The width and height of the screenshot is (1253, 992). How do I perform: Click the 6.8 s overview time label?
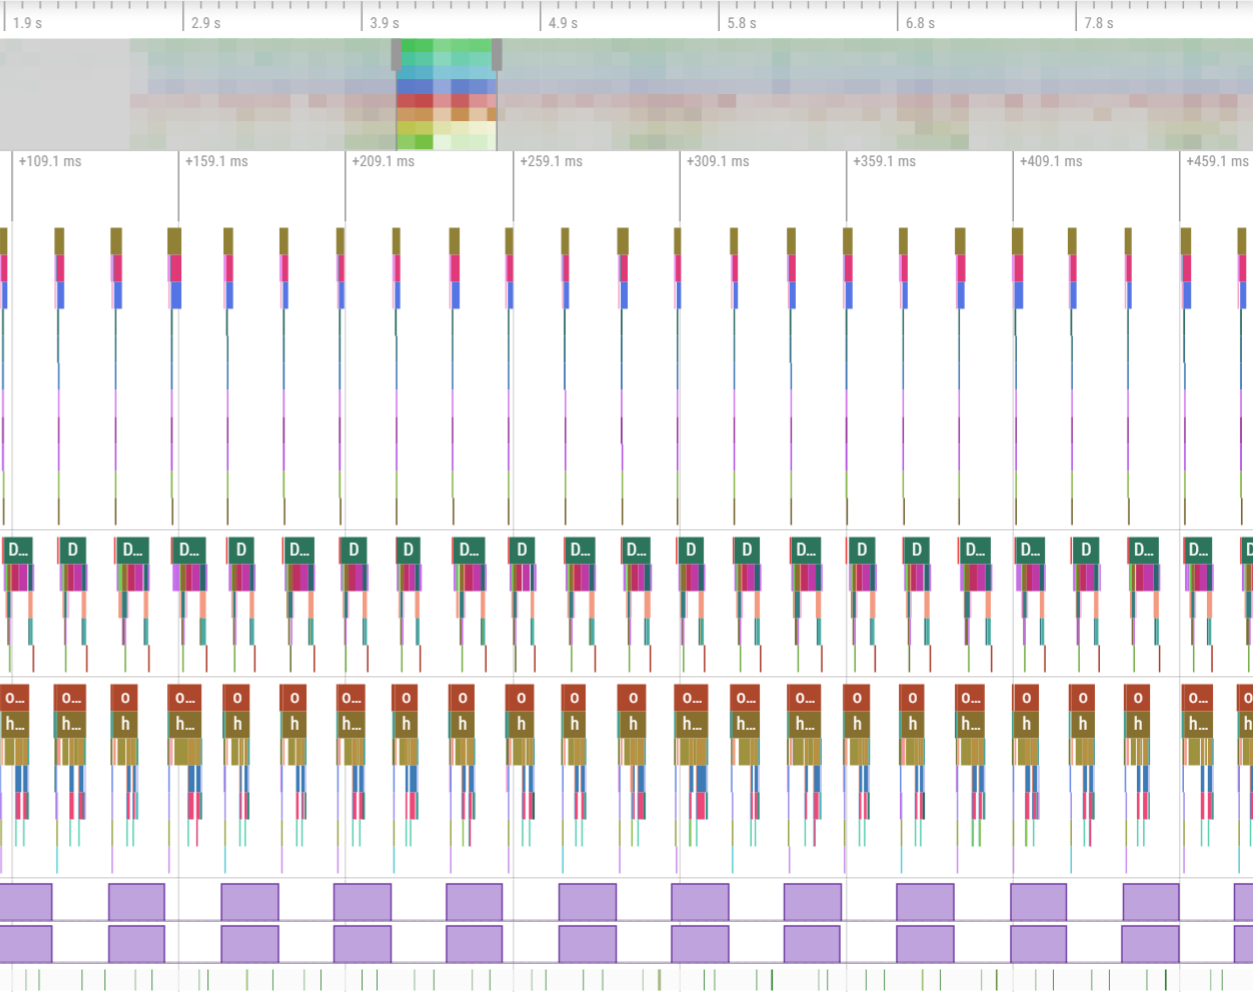pyautogui.click(x=920, y=23)
